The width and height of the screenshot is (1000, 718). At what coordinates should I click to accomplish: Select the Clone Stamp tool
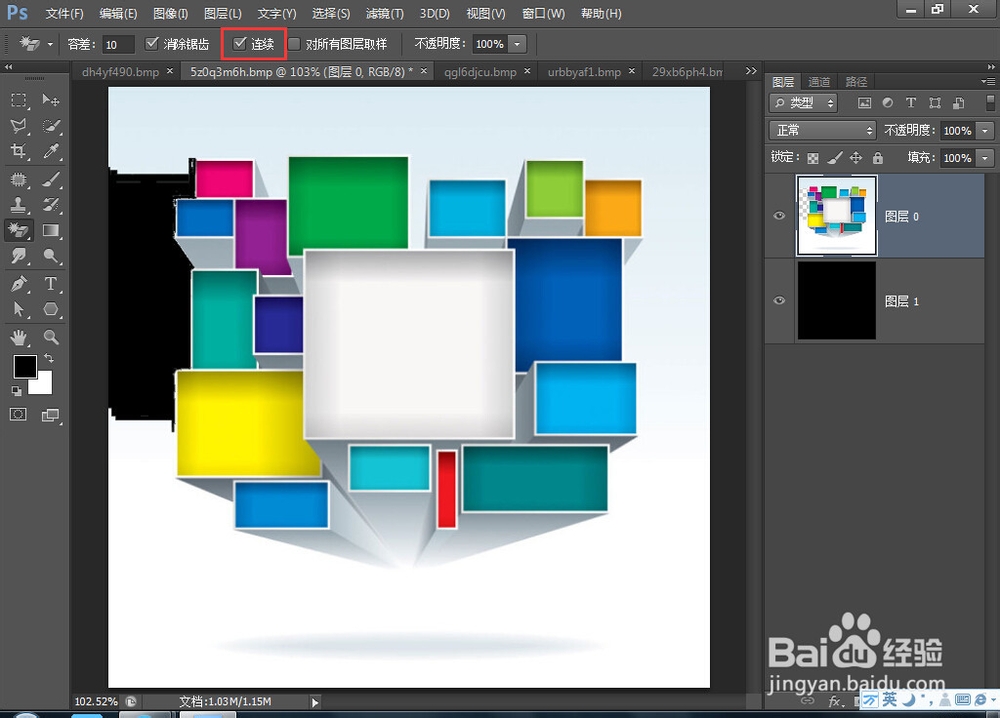pos(18,205)
